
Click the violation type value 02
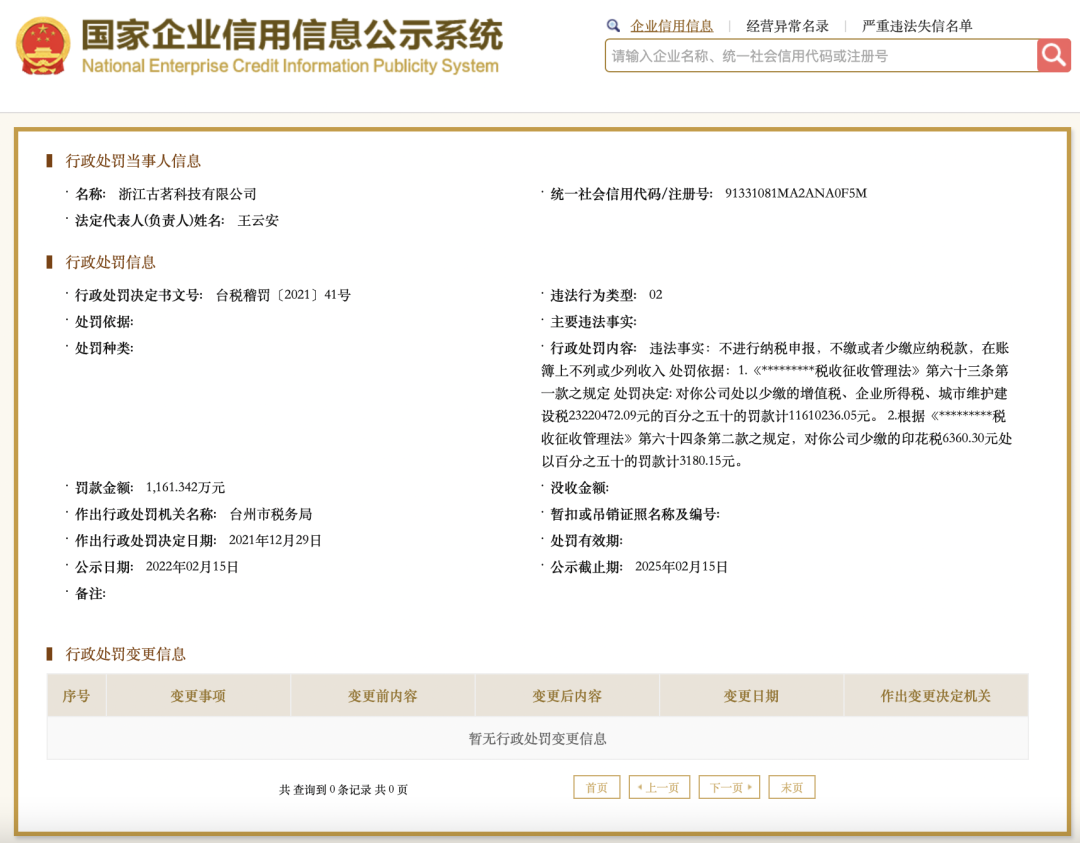pyautogui.click(x=656, y=295)
